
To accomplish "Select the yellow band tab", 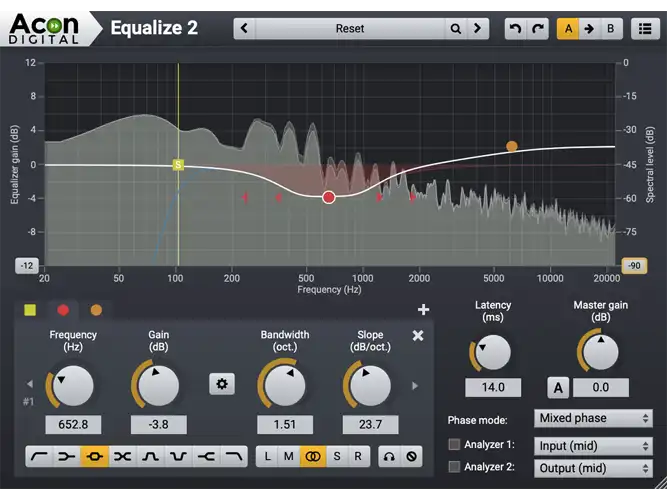I will (x=30, y=310).
